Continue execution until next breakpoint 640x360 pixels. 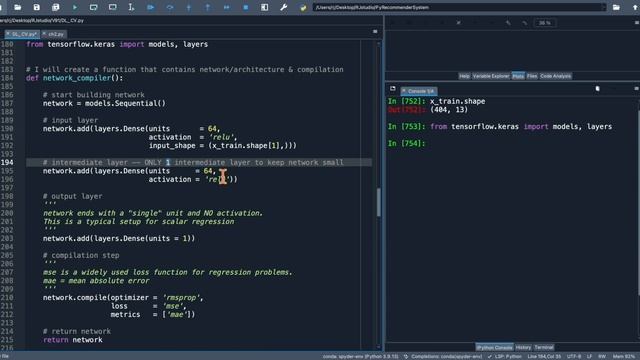point(227,7)
